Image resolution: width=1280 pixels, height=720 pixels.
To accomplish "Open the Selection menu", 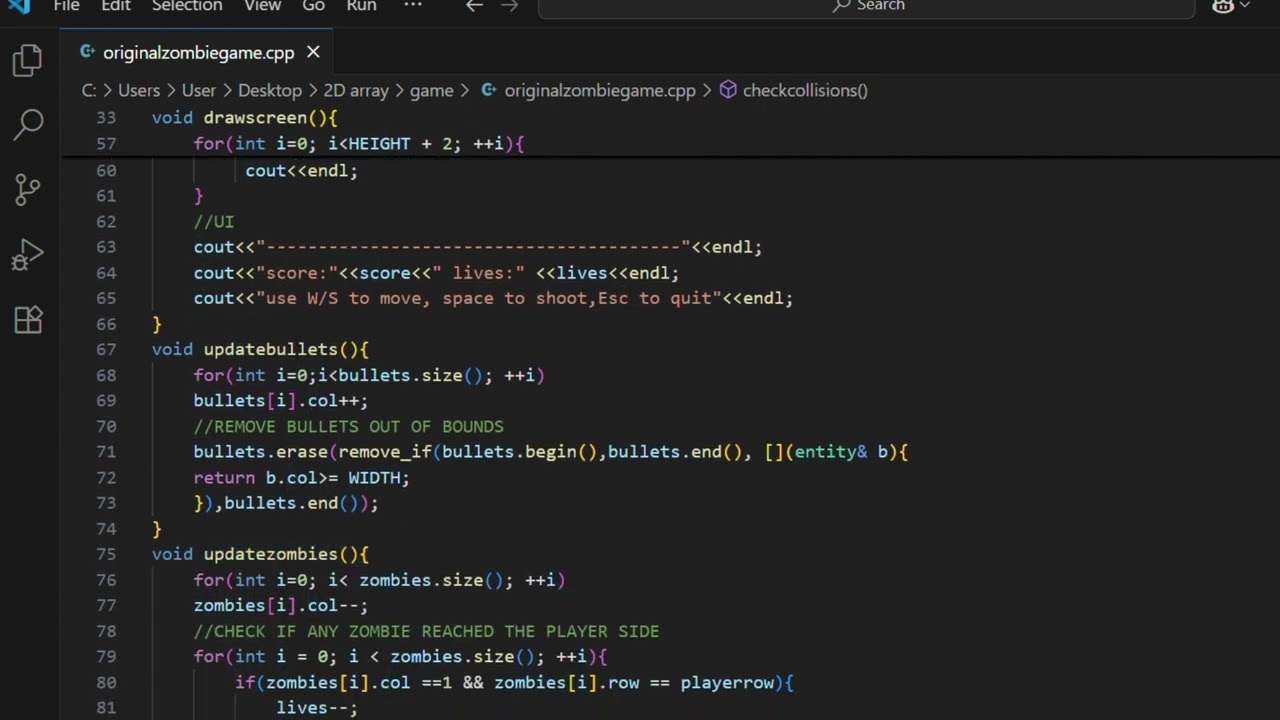I will tap(187, 6).
